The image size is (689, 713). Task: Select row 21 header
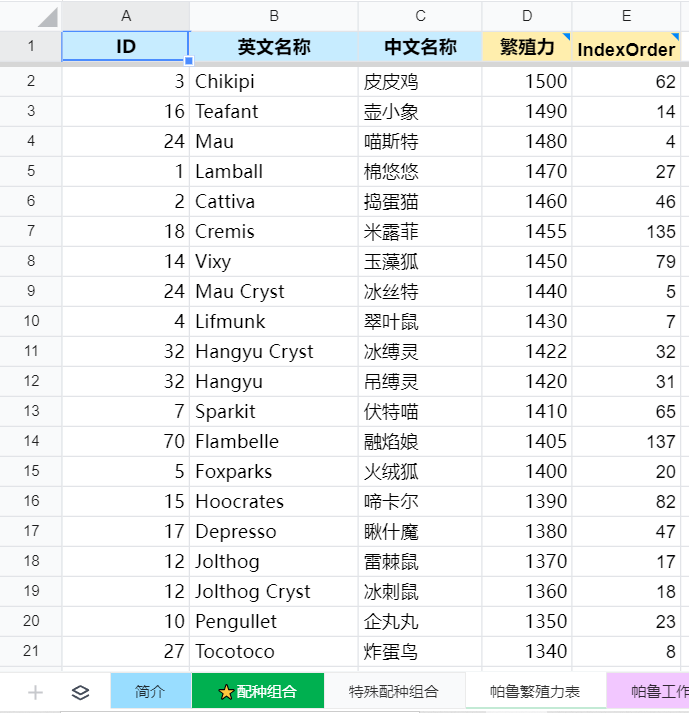pos(30,651)
